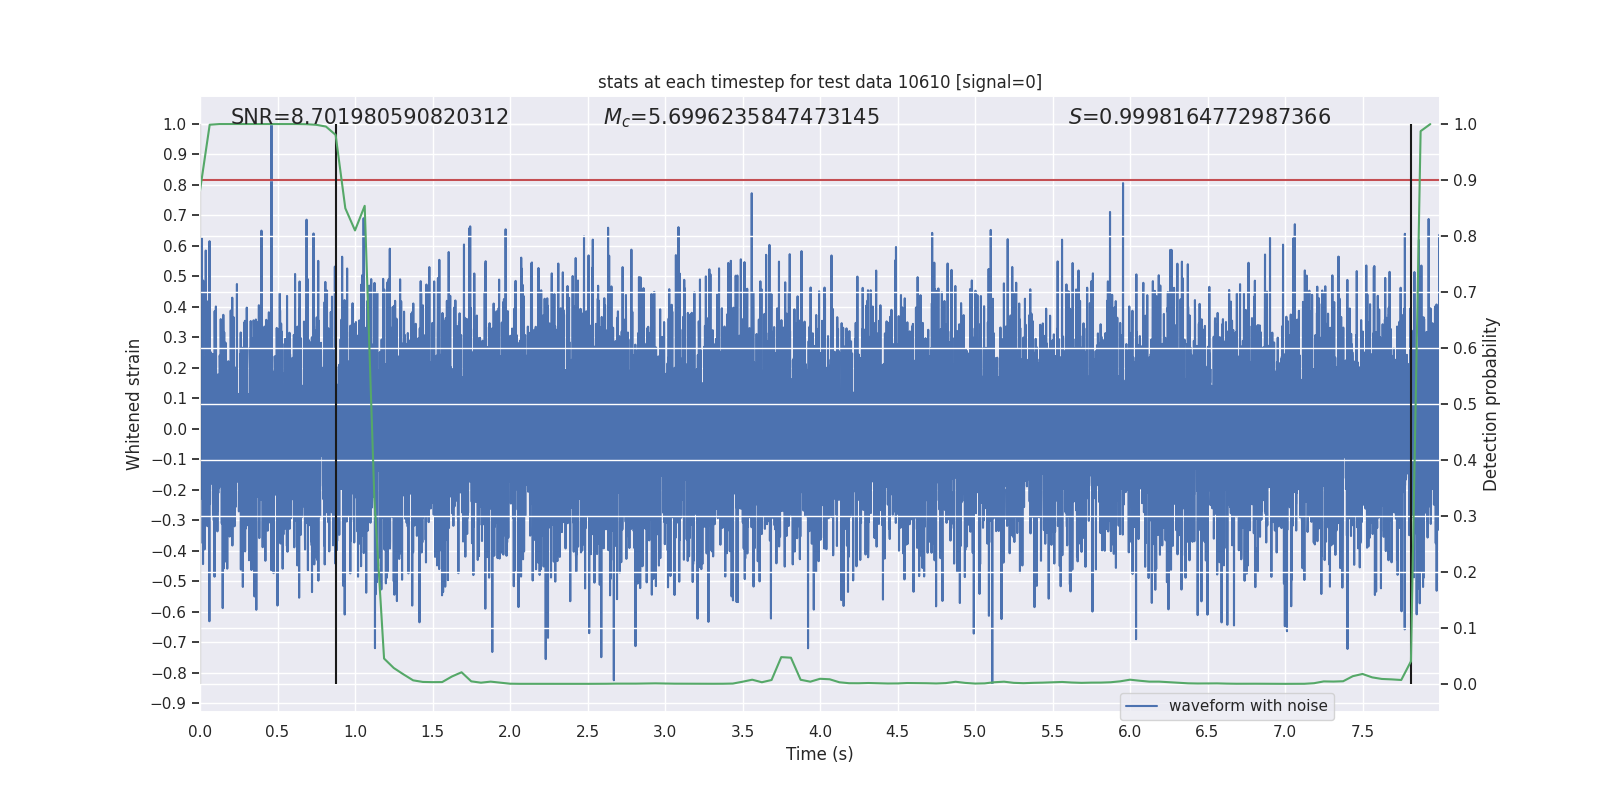
Task: Select the S=0.9998 annotation text
Action: [x=1199, y=117]
